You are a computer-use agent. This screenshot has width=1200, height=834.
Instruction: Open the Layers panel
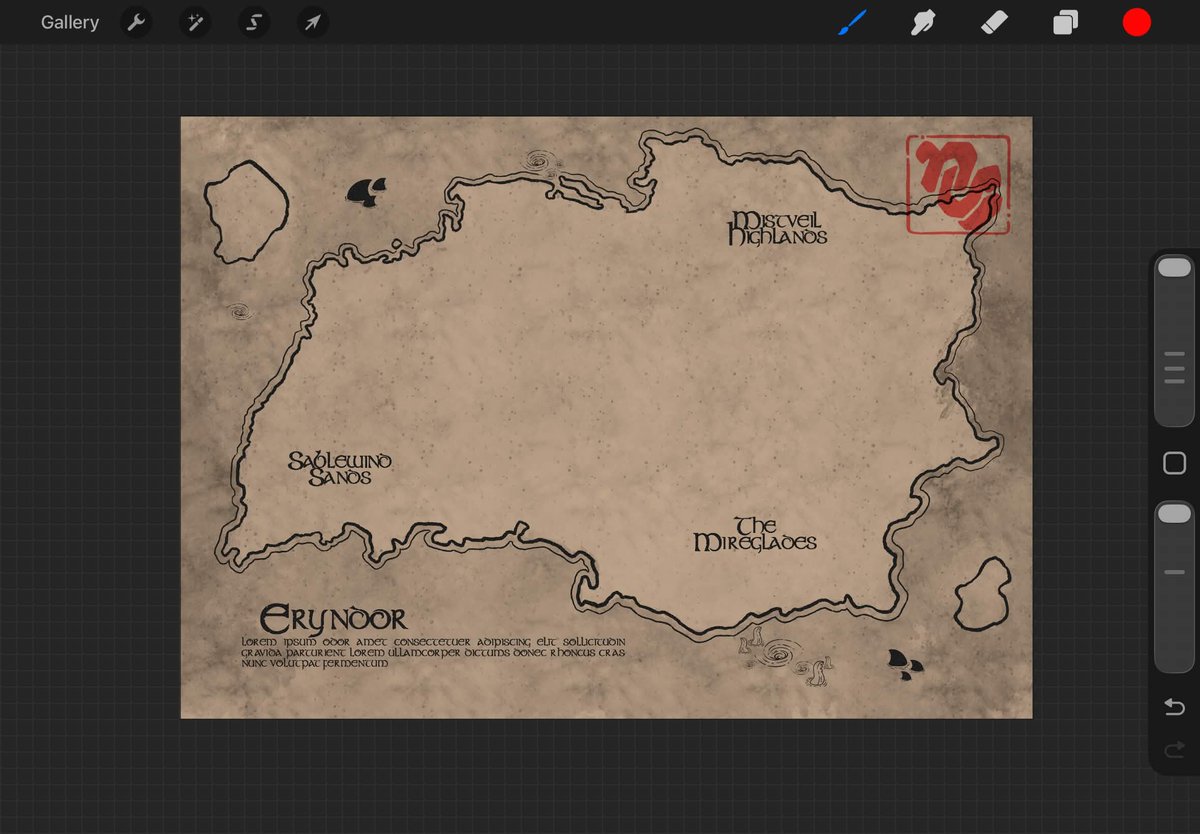coord(1066,22)
